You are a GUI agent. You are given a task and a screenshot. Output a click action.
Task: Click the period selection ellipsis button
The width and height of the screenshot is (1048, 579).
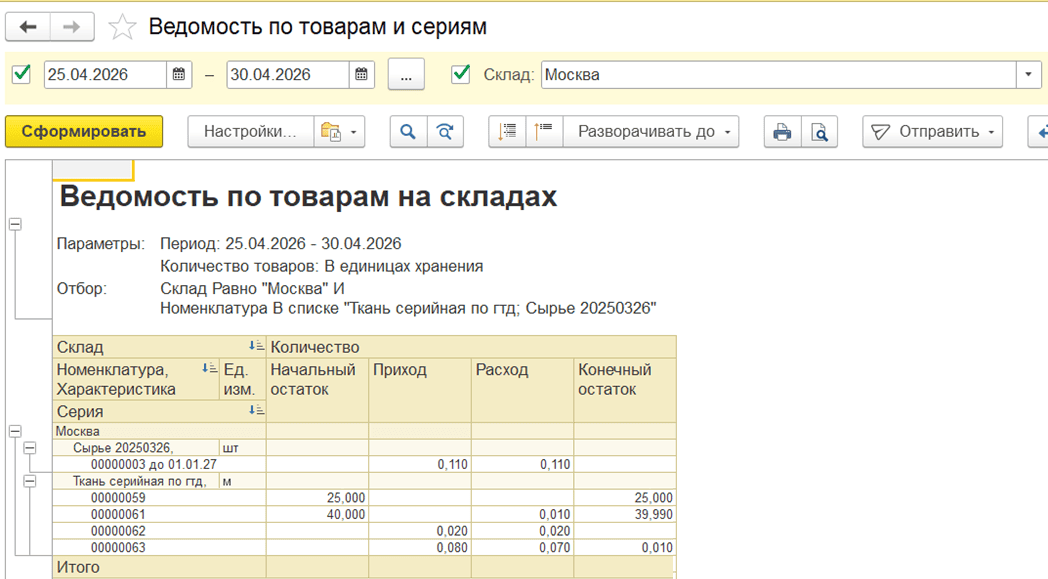coord(406,74)
